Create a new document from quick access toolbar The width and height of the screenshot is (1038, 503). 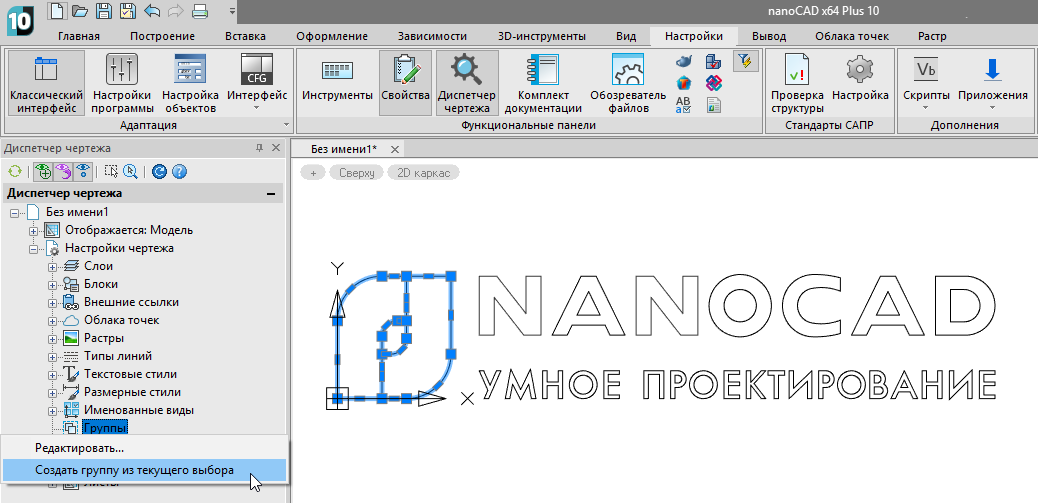(58, 11)
